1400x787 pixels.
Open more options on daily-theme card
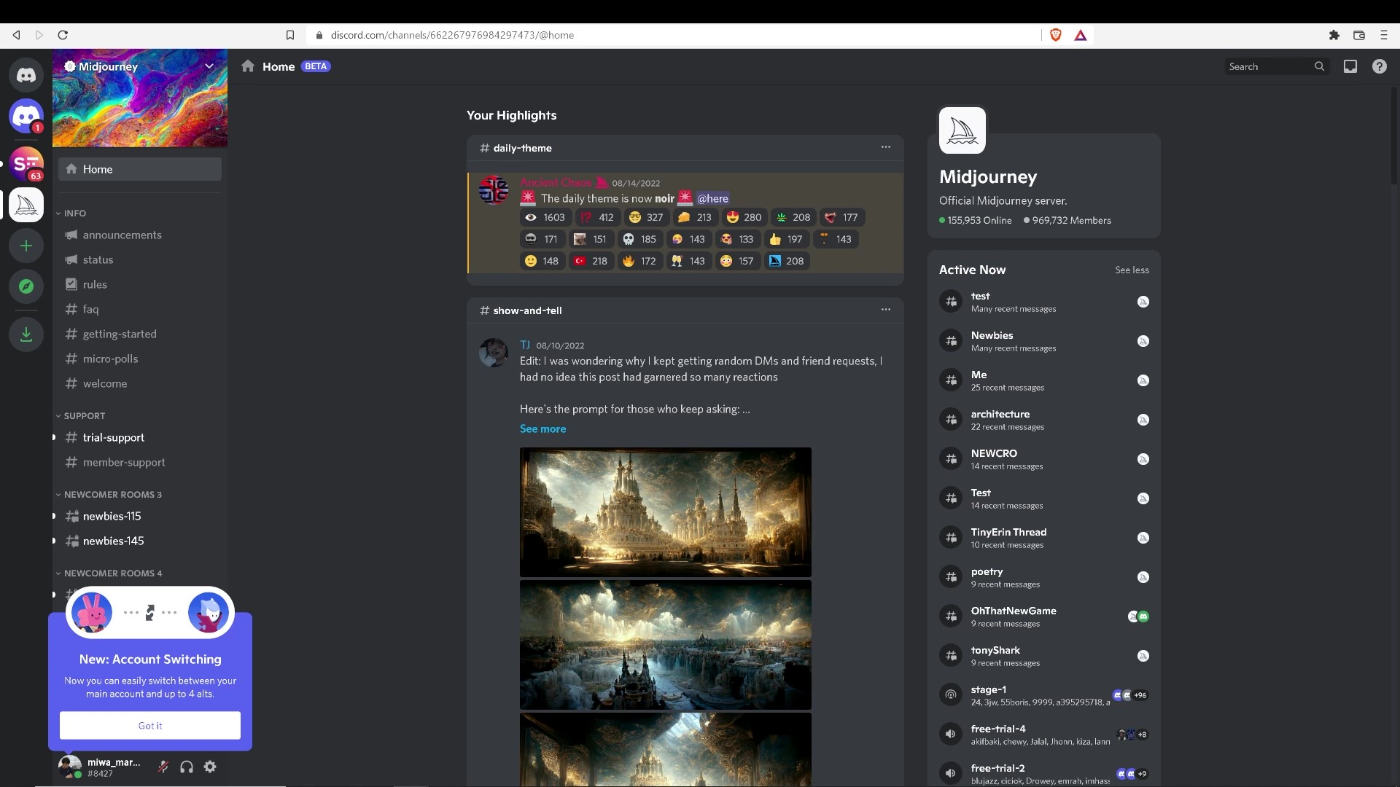point(885,147)
